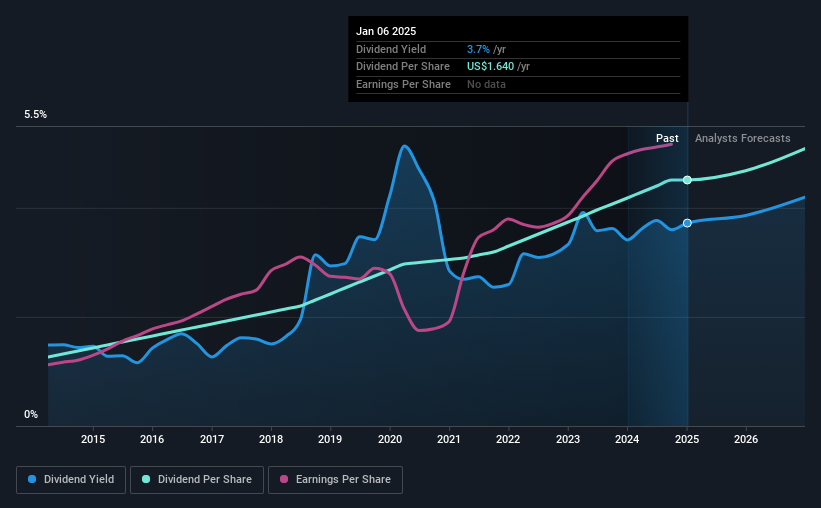Click the 2016 x-axis label
The image size is (821, 508).
pos(152,439)
